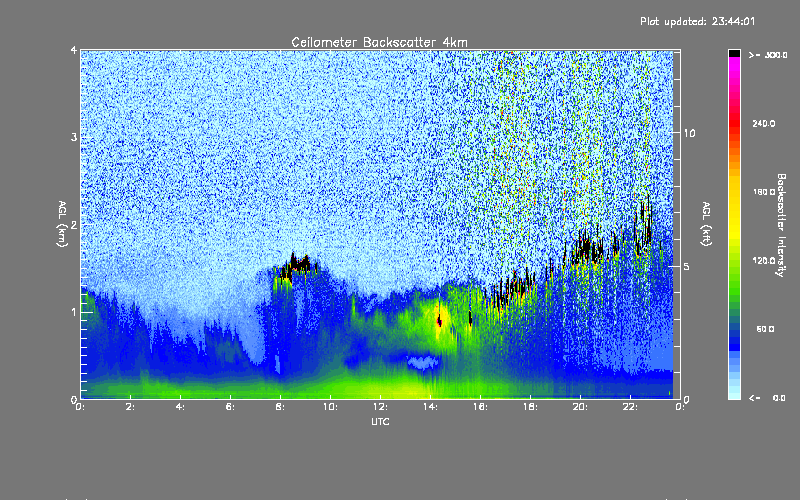Image resolution: width=800 pixels, height=500 pixels.
Task: Click the 'Backscatter Intensity' colorbar title
Action: [x=781, y=225]
